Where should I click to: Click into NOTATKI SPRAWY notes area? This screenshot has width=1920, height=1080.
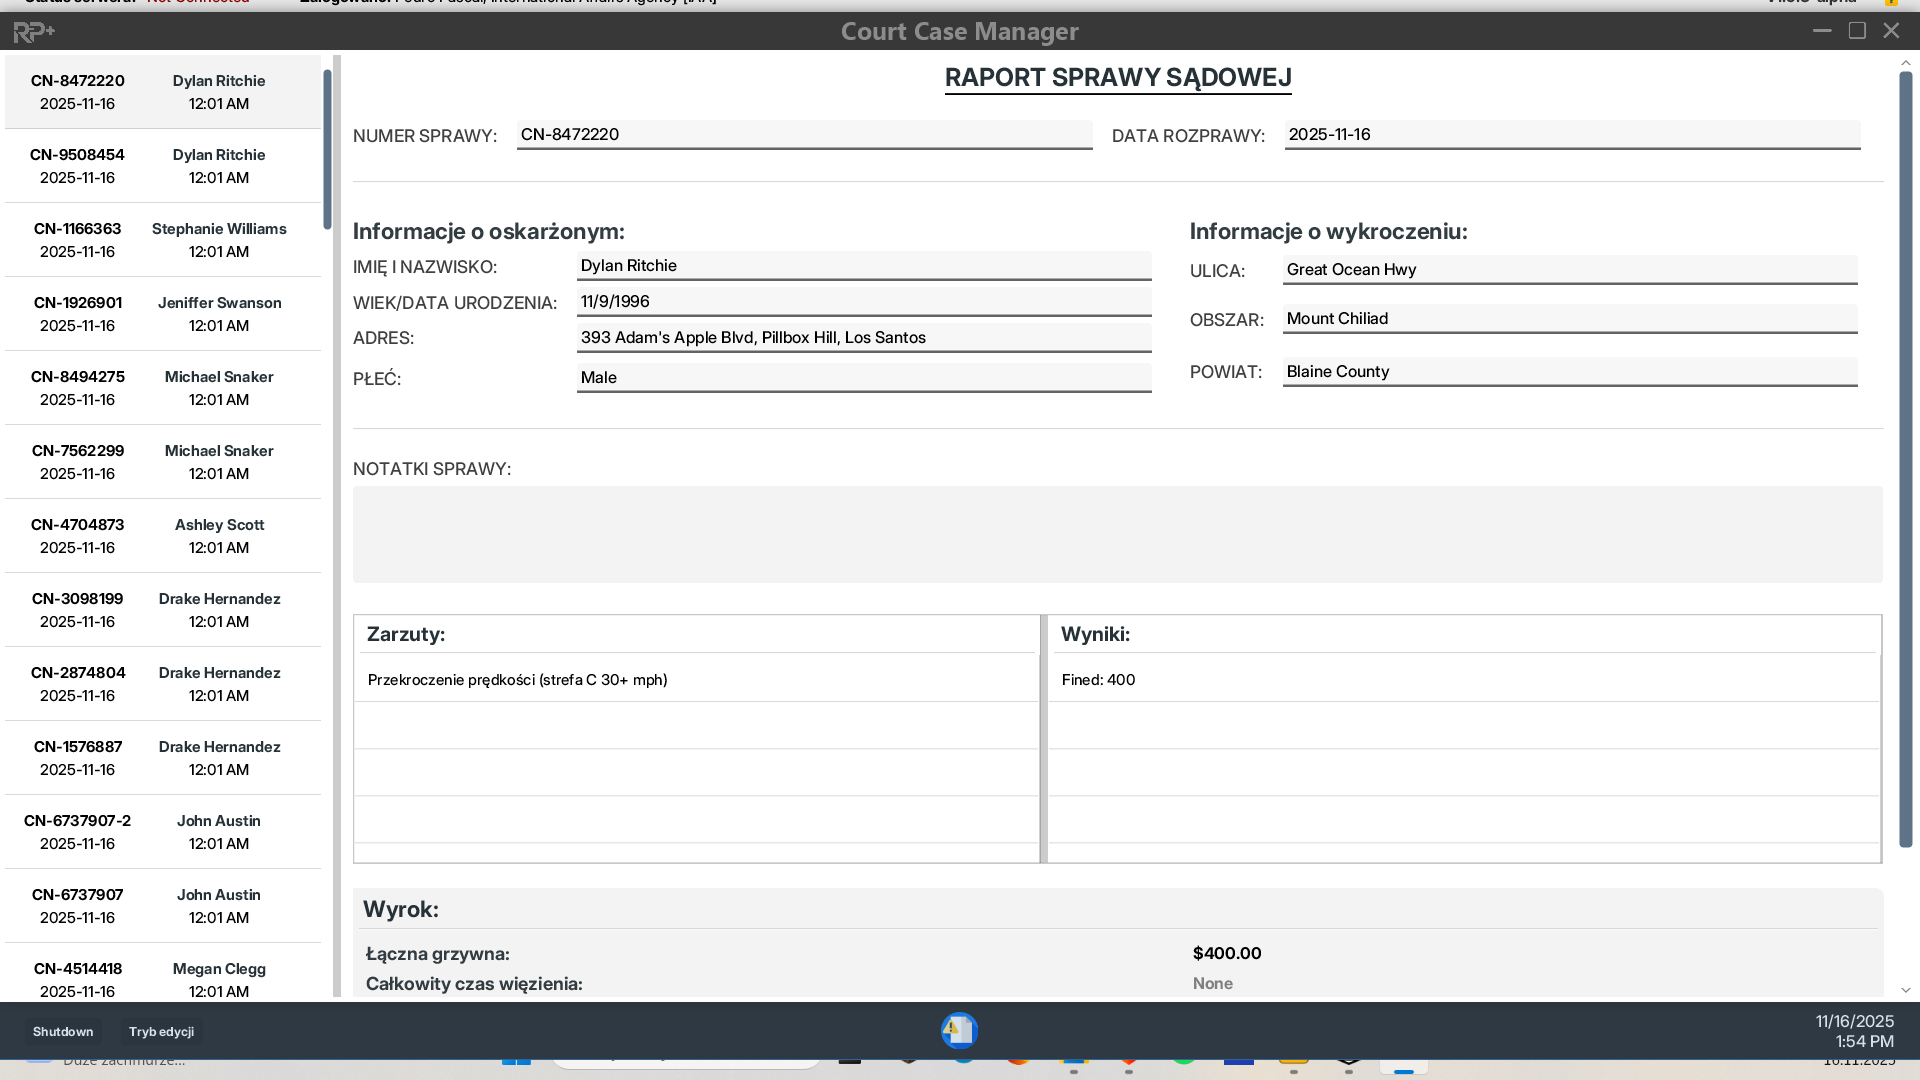(x=1117, y=534)
